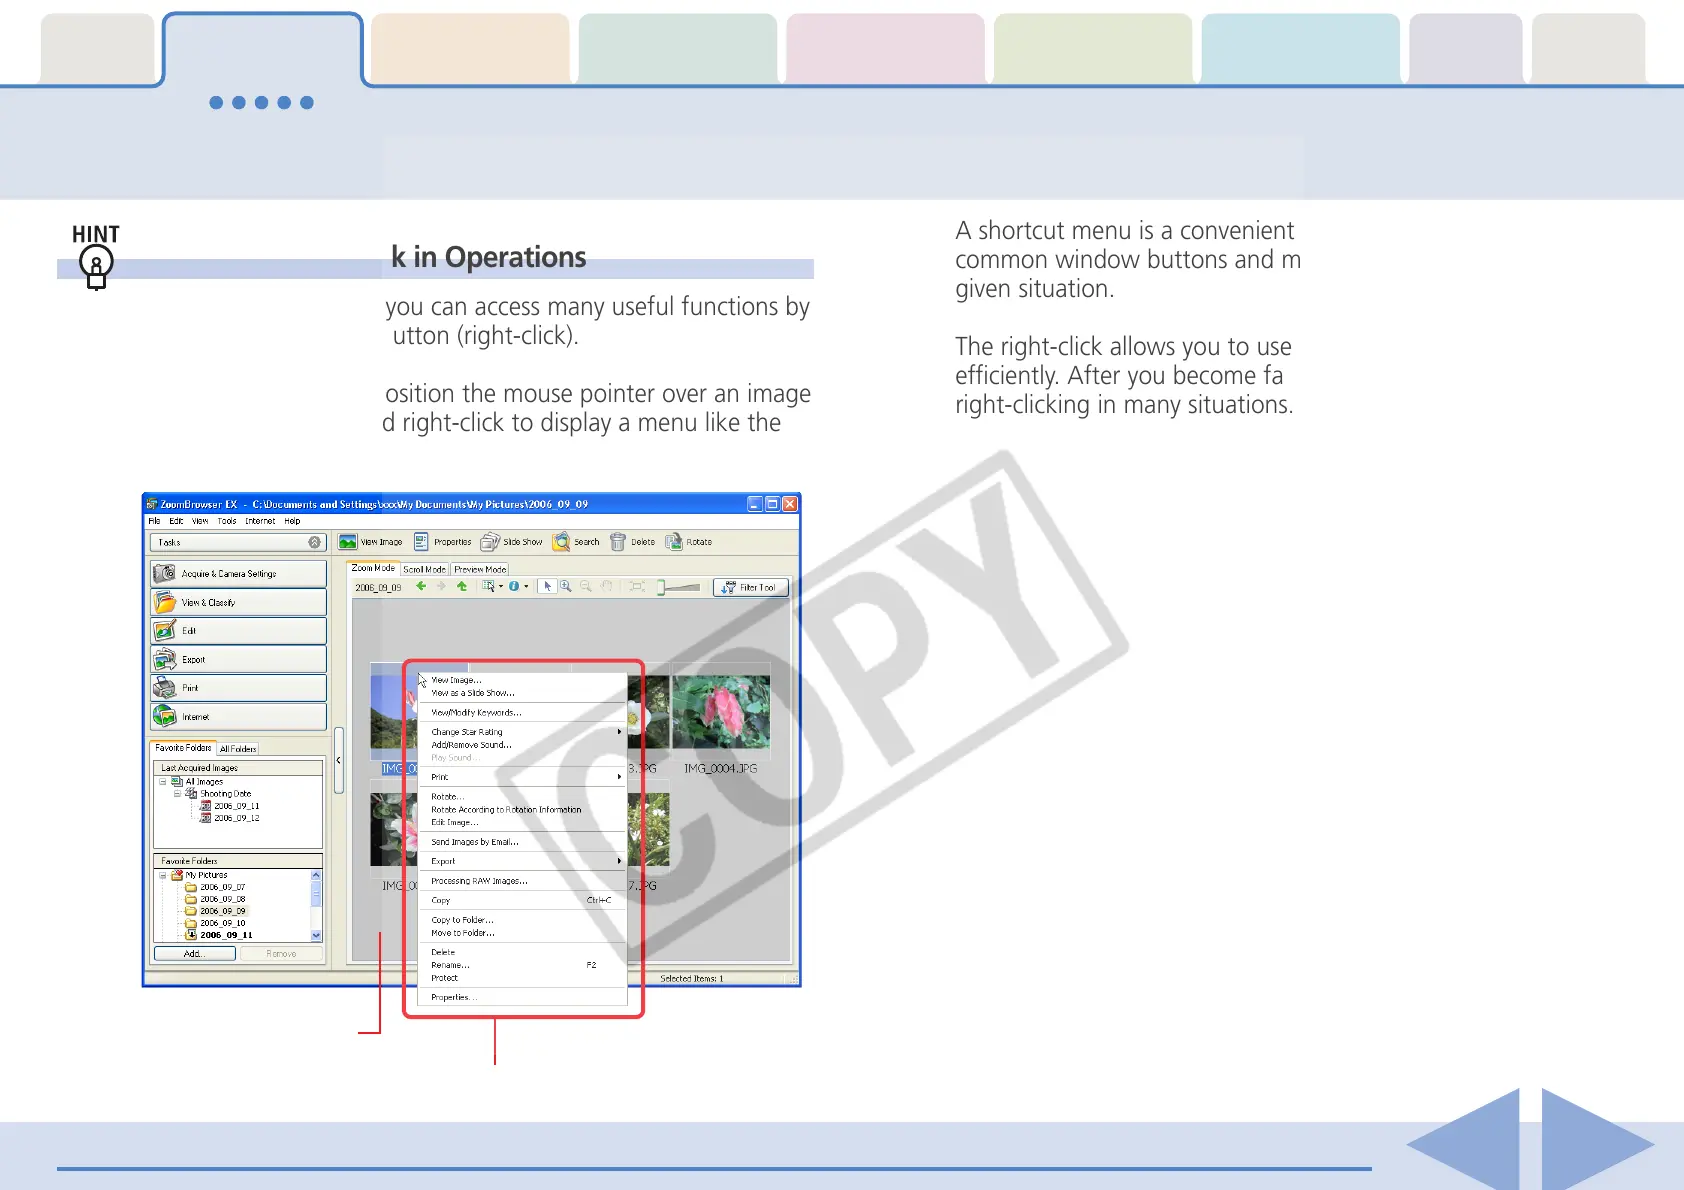Open the Edit menu in the menu bar
This screenshot has height=1190, width=1684.
coord(176,521)
